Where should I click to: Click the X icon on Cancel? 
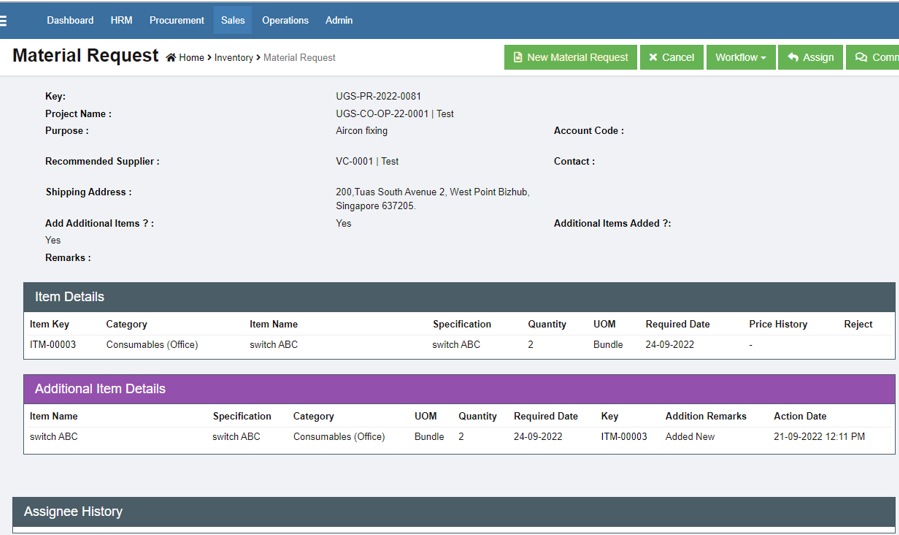click(653, 58)
